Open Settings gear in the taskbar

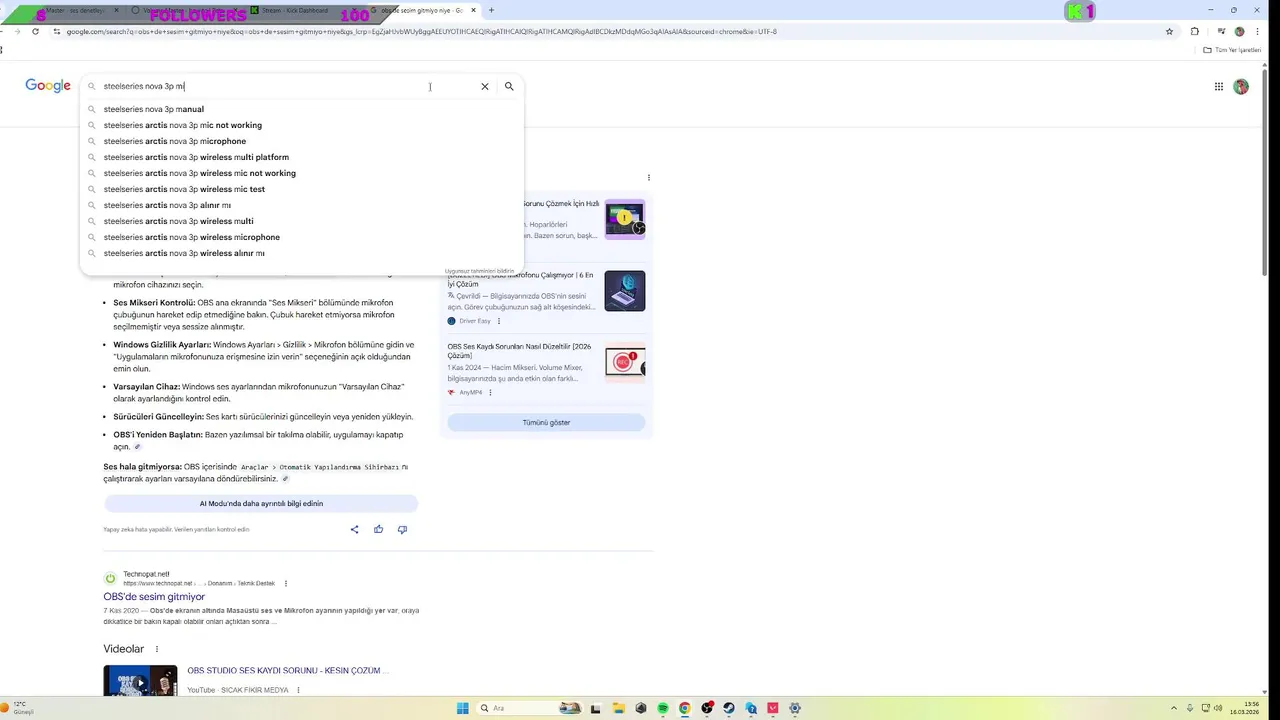(795, 708)
